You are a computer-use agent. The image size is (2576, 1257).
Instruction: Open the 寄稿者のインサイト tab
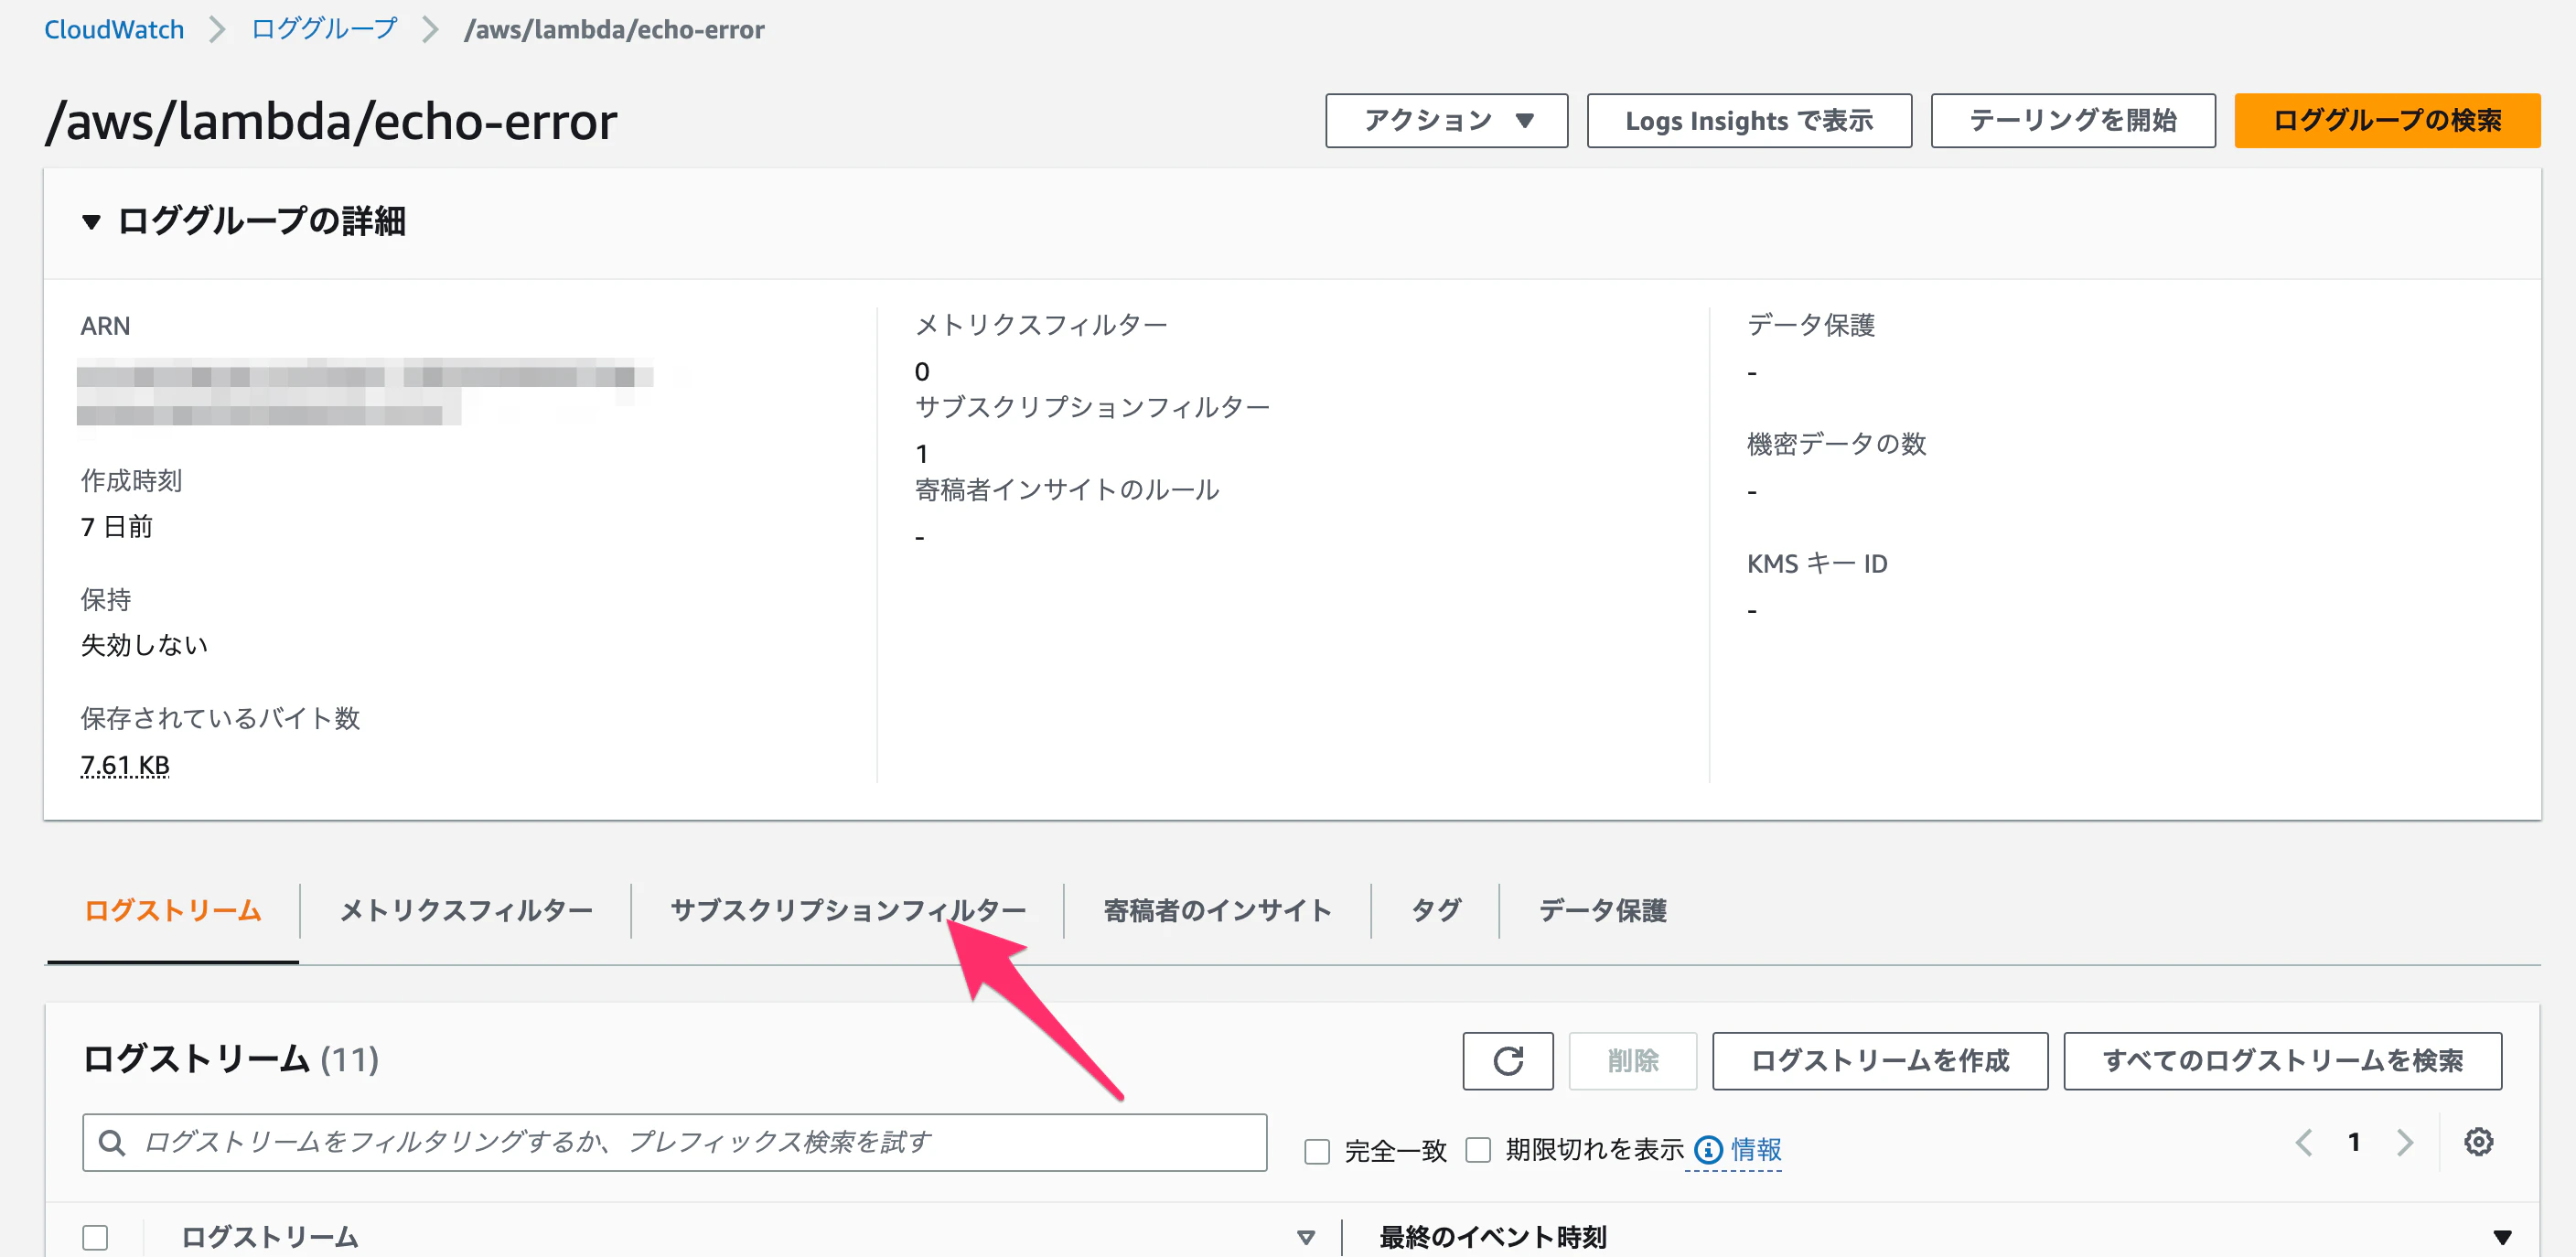coord(1217,911)
